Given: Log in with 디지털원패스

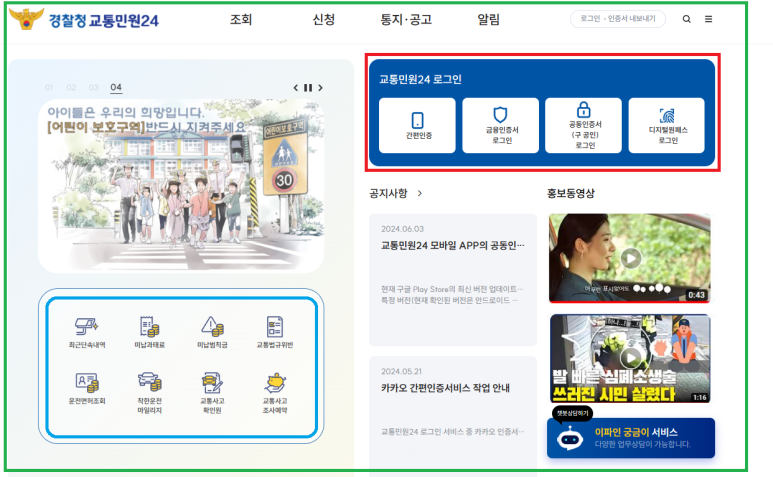Looking at the screenshot, I should click(x=667, y=125).
